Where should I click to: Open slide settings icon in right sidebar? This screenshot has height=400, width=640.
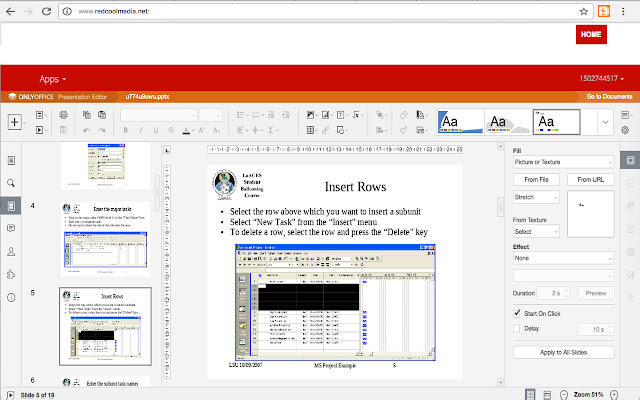point(628,160)
